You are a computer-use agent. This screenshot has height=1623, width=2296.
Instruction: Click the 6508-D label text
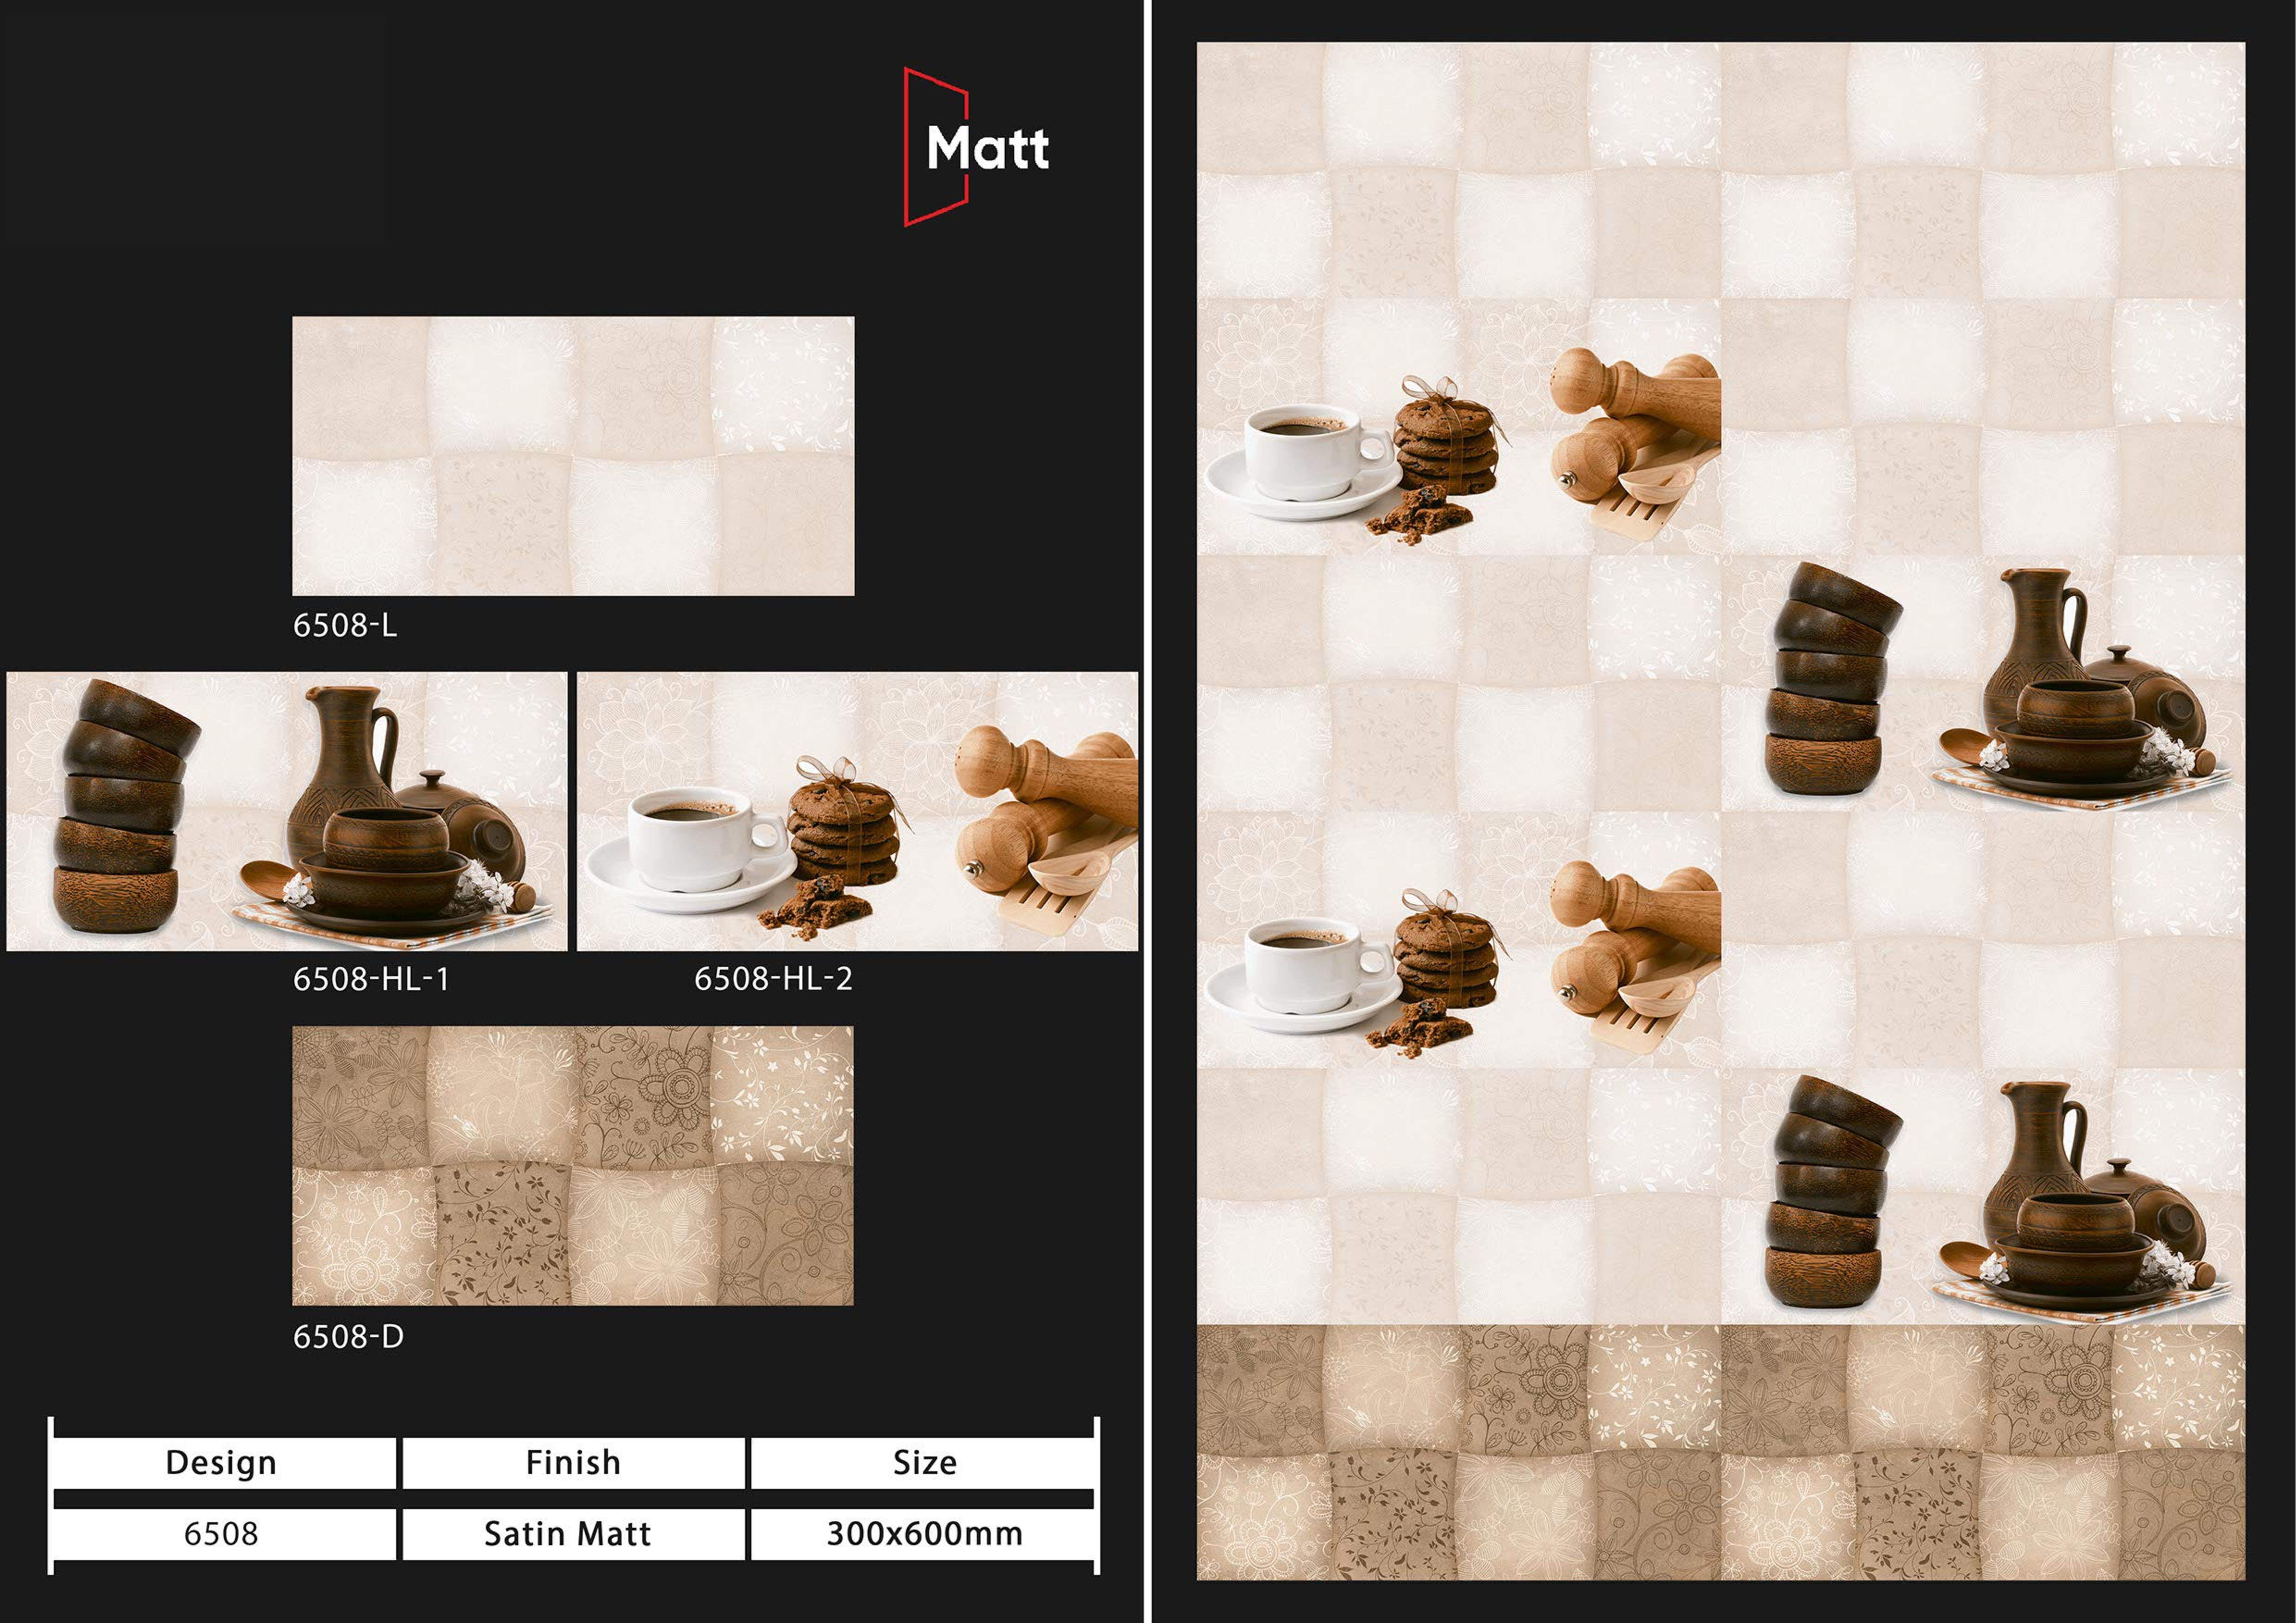point(348,1337)
